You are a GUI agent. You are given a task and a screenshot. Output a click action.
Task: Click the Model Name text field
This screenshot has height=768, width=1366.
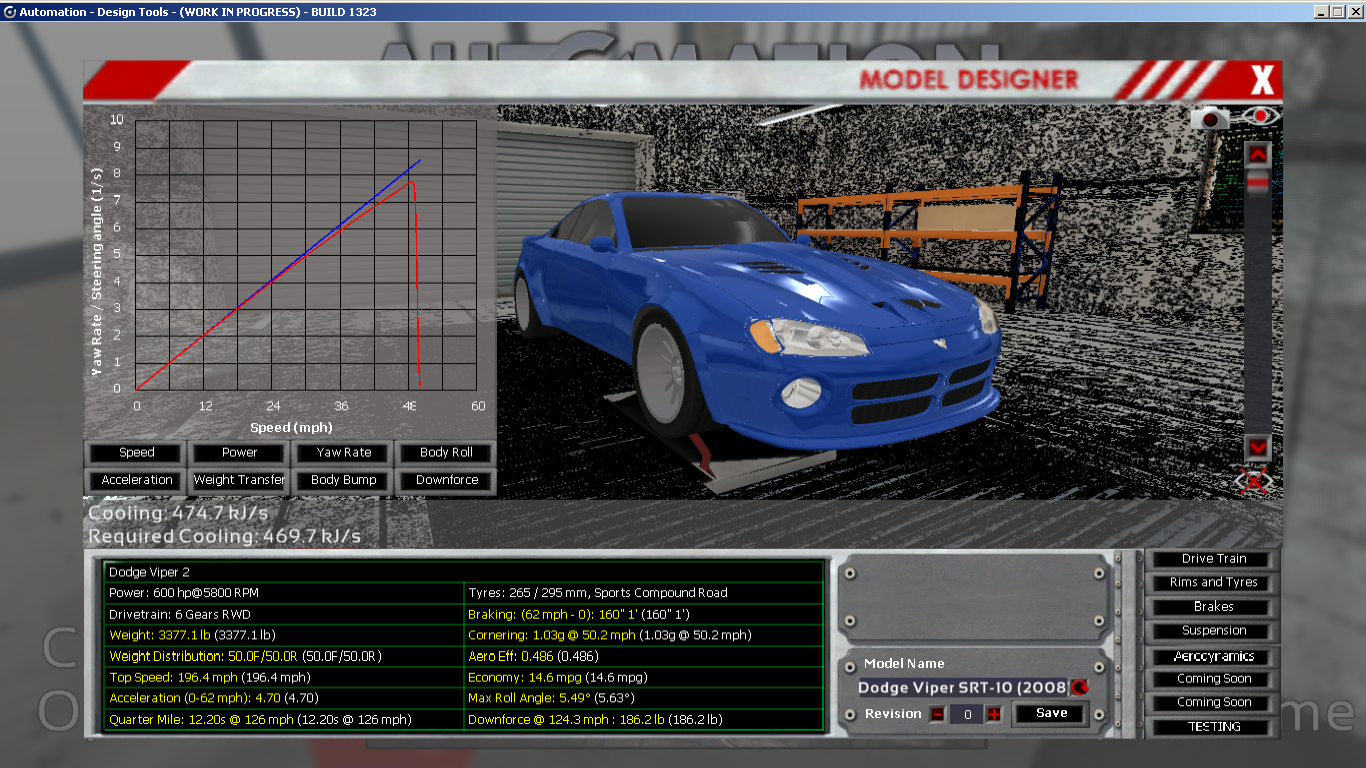click(x=964, y=687)
